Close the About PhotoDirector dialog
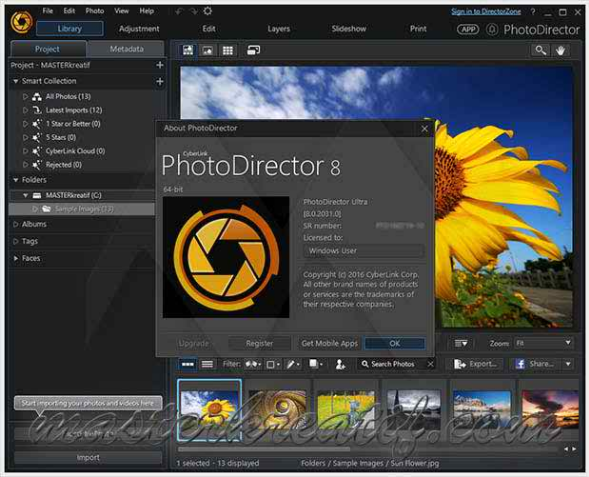 [x=424, y=129]
